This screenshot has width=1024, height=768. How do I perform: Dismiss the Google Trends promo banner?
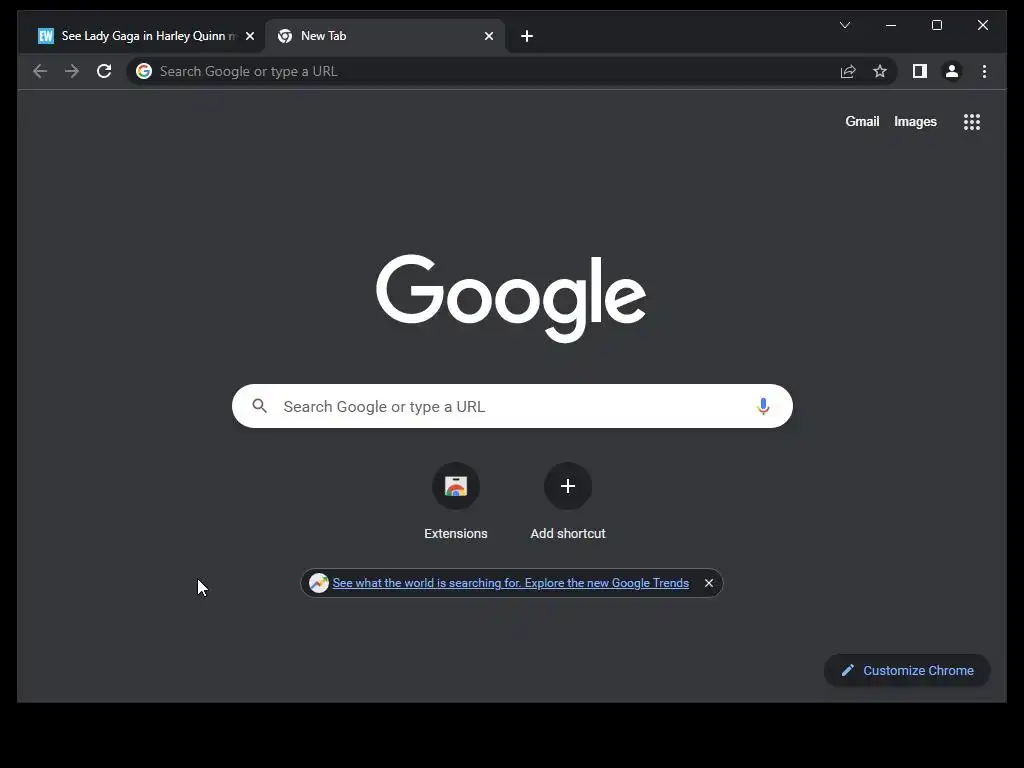coord(709,583)
